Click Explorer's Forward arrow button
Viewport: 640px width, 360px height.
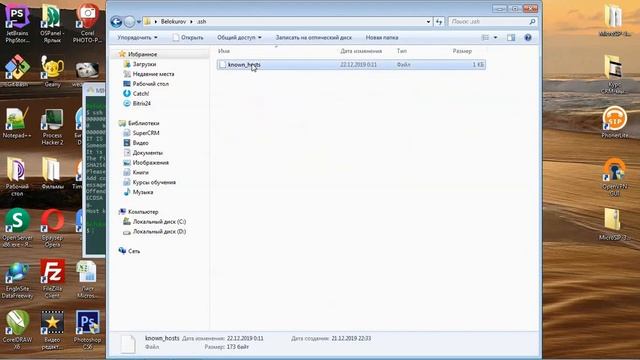(129, 22)
